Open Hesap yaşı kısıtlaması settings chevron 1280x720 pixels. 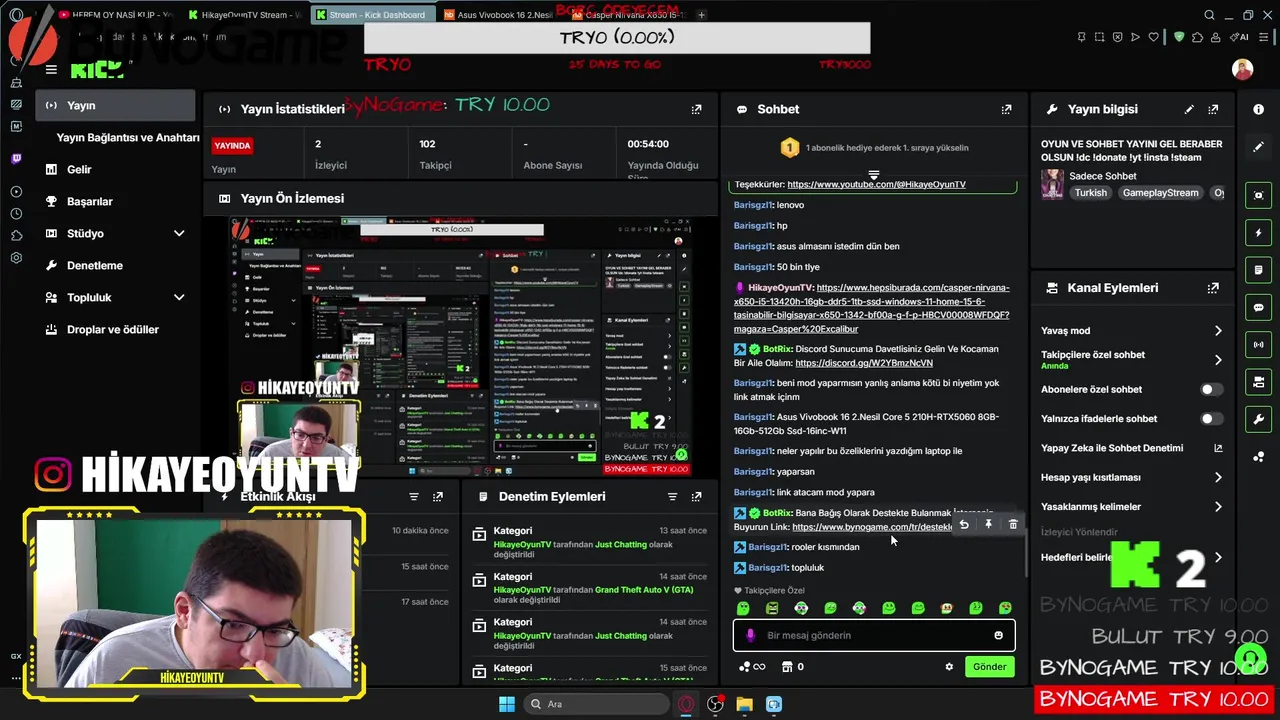[1218, 477]
